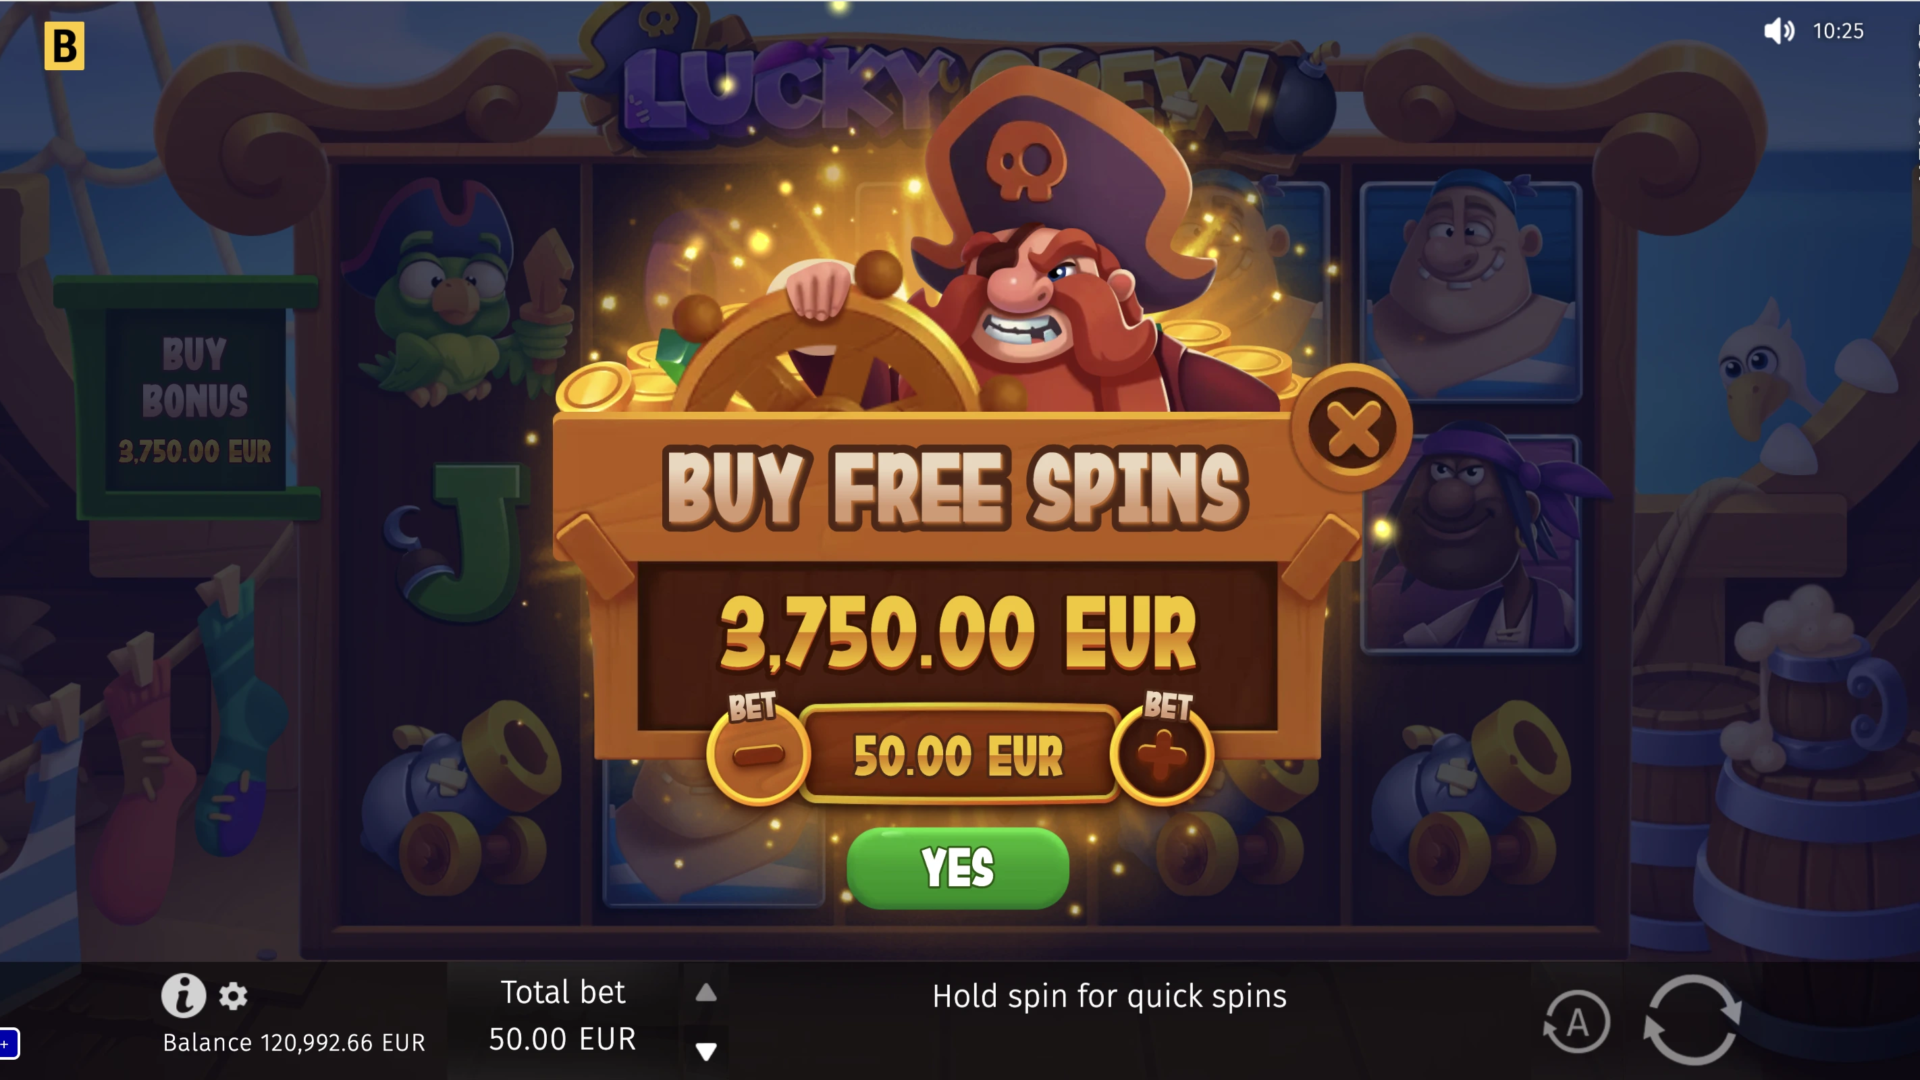Increase bet with the plus button

[1162, 754]
